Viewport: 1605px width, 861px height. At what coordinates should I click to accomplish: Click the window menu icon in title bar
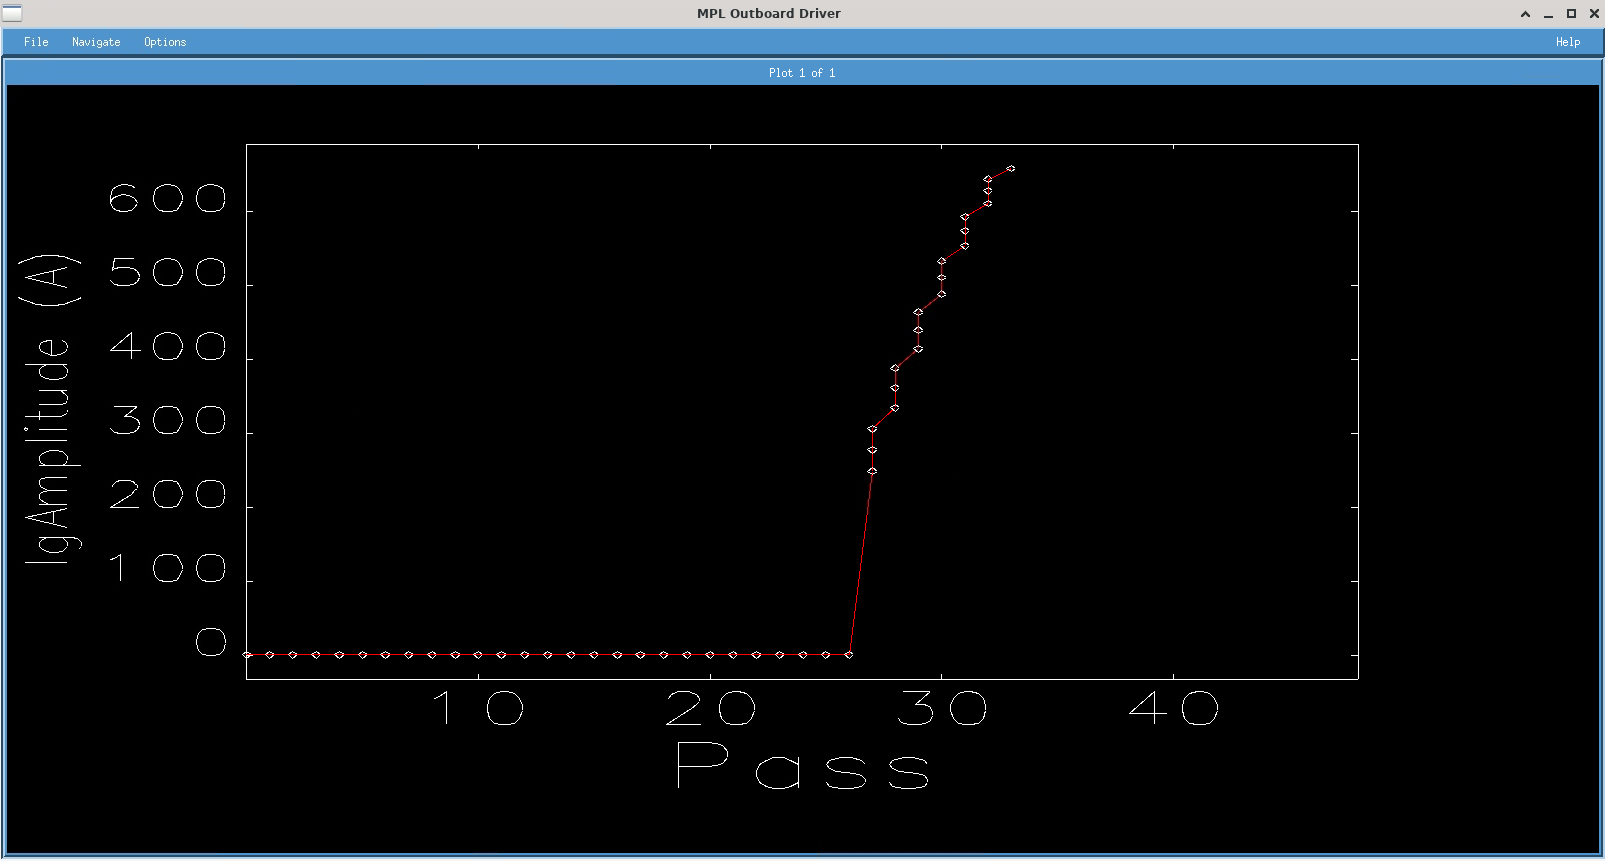(x=12, y=13)
